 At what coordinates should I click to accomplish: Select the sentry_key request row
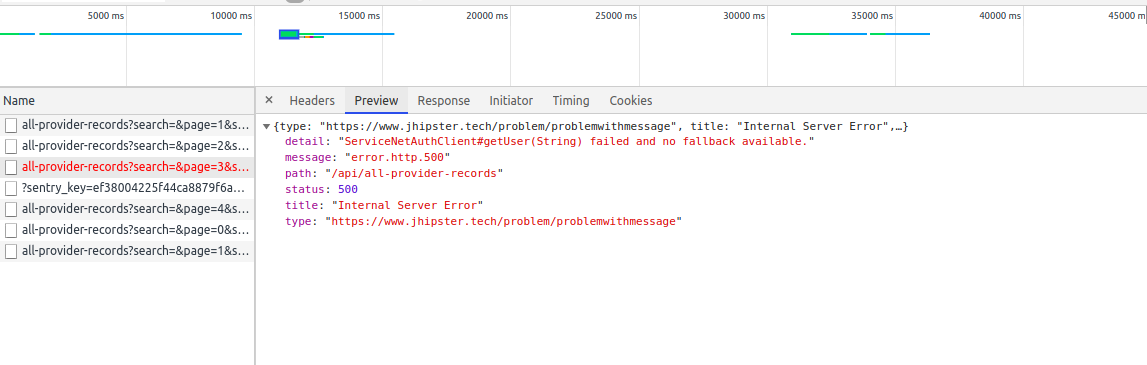[x=127, y=188]
